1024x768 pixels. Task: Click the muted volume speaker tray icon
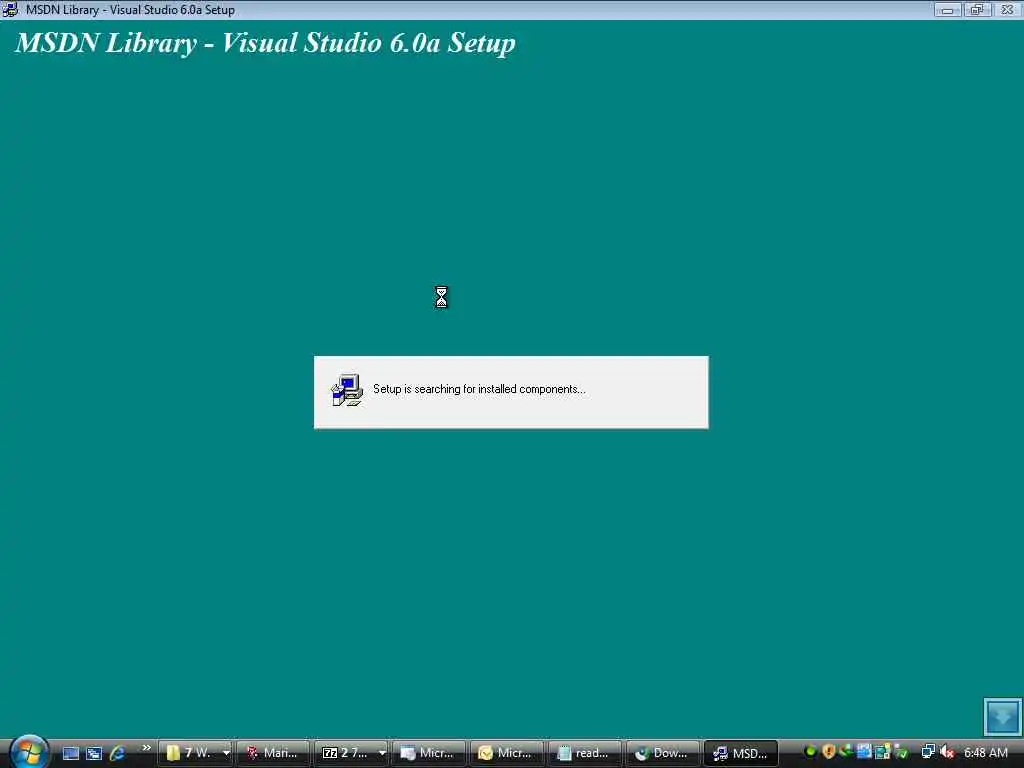947,752
